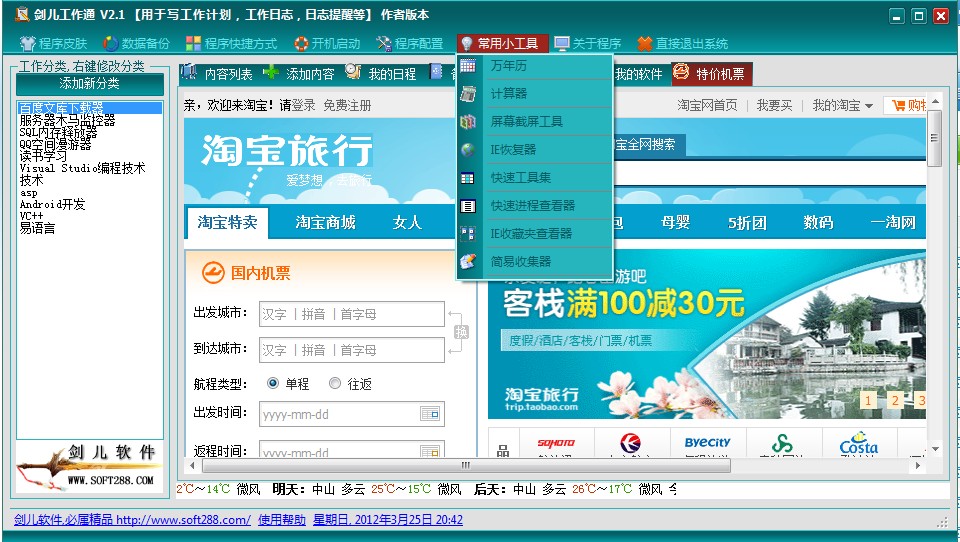Click the date and time status link
Viewport: 960px width, 542px height.
(388, 520)
